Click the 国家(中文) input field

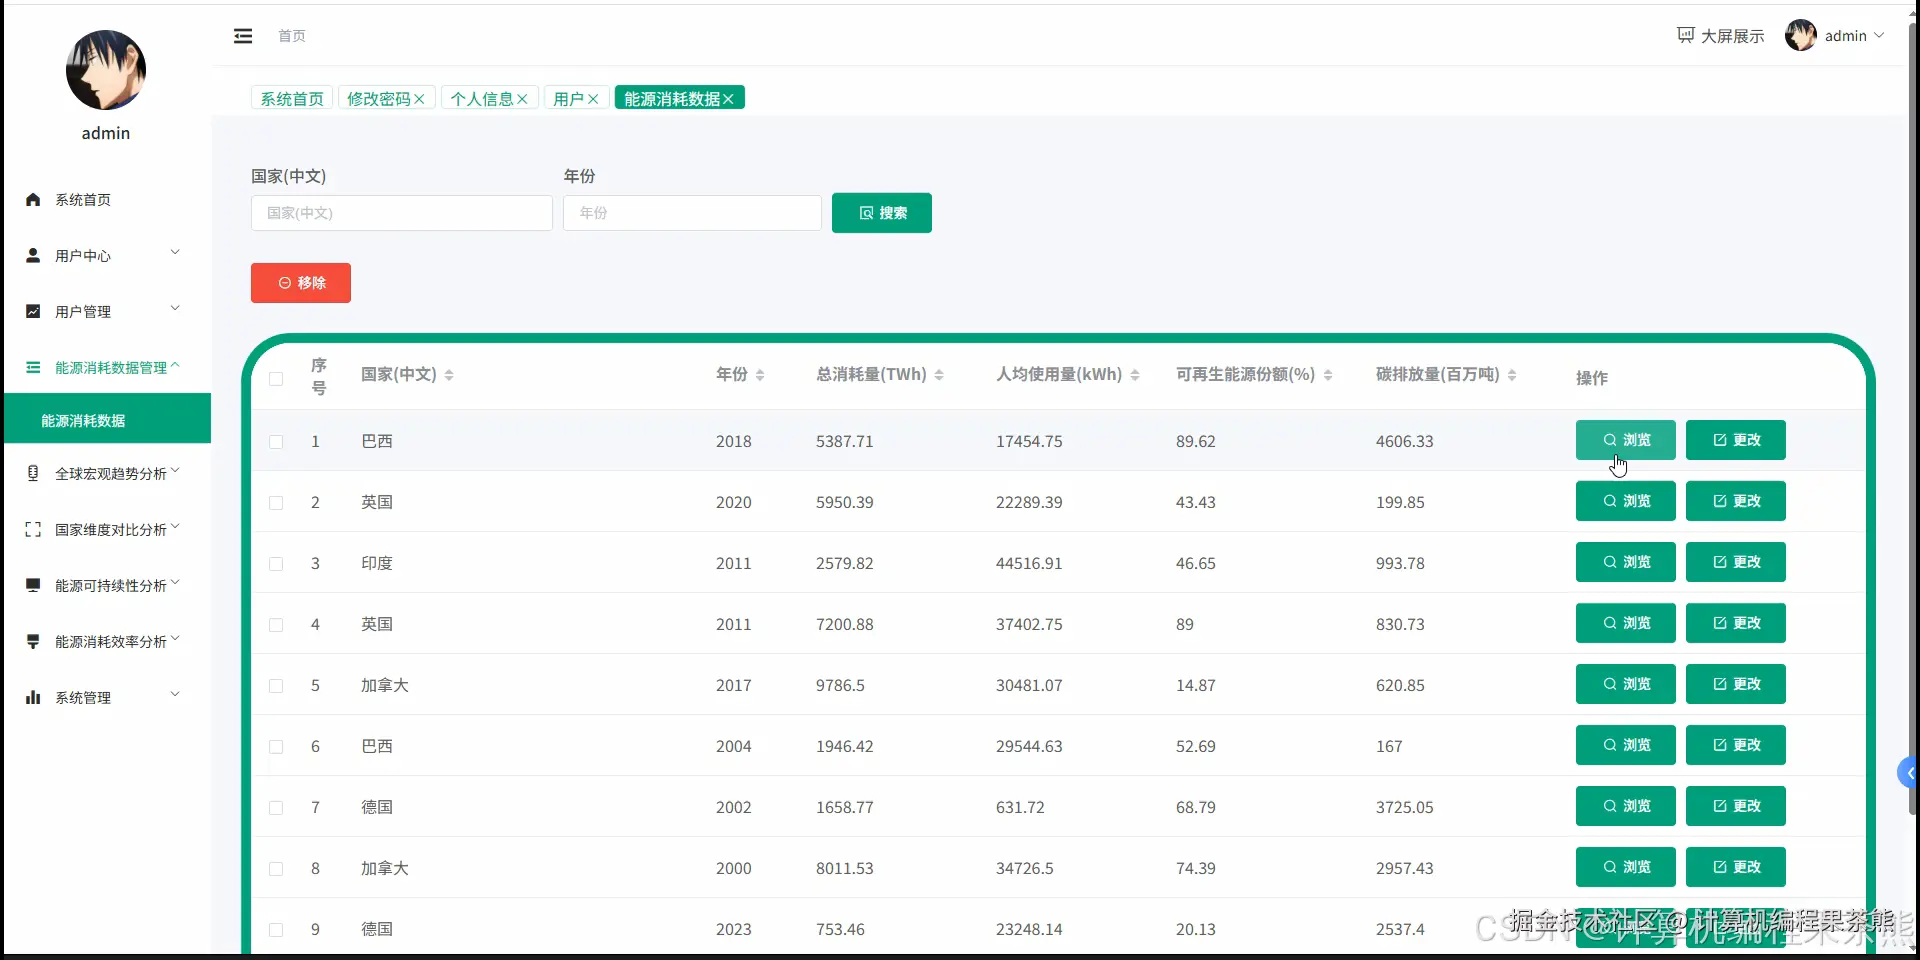pos(400,213)
